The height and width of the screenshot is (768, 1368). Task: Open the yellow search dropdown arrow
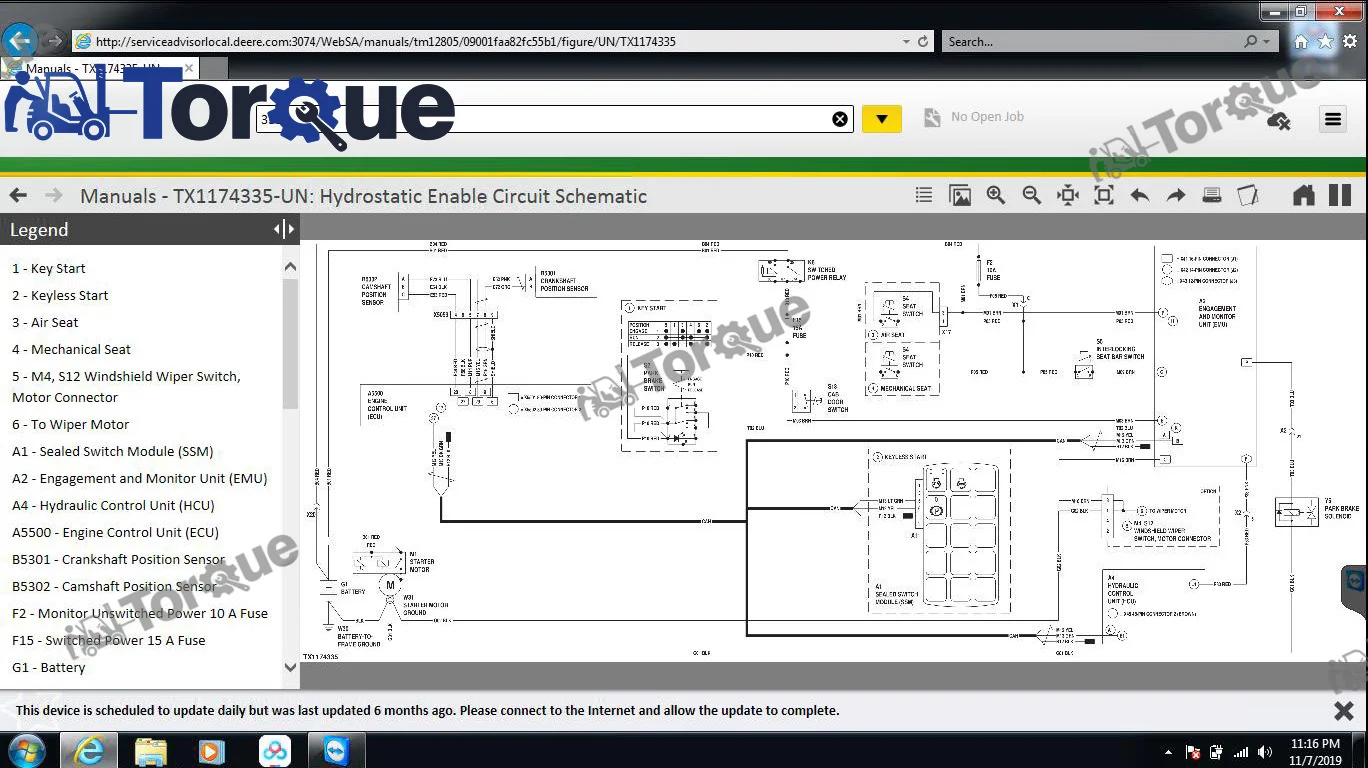point(881,119)
